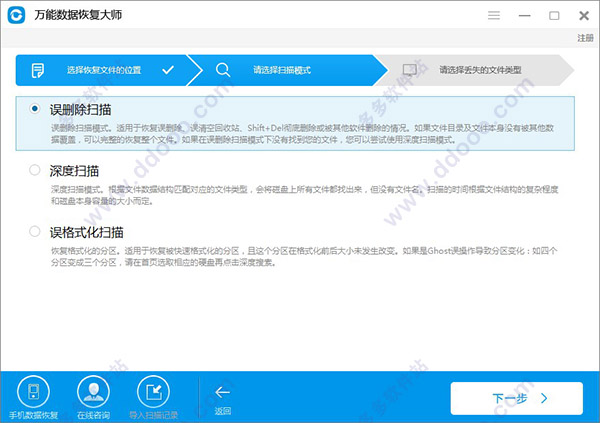Click the 误格式化扫描 heading text
This screenshot has height=423, width=600.
pos(86,232)
